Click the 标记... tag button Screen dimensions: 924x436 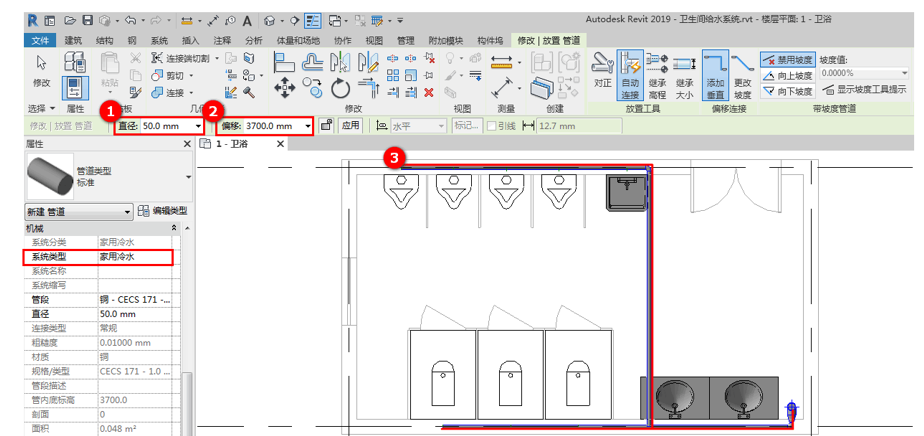(466, 126)
